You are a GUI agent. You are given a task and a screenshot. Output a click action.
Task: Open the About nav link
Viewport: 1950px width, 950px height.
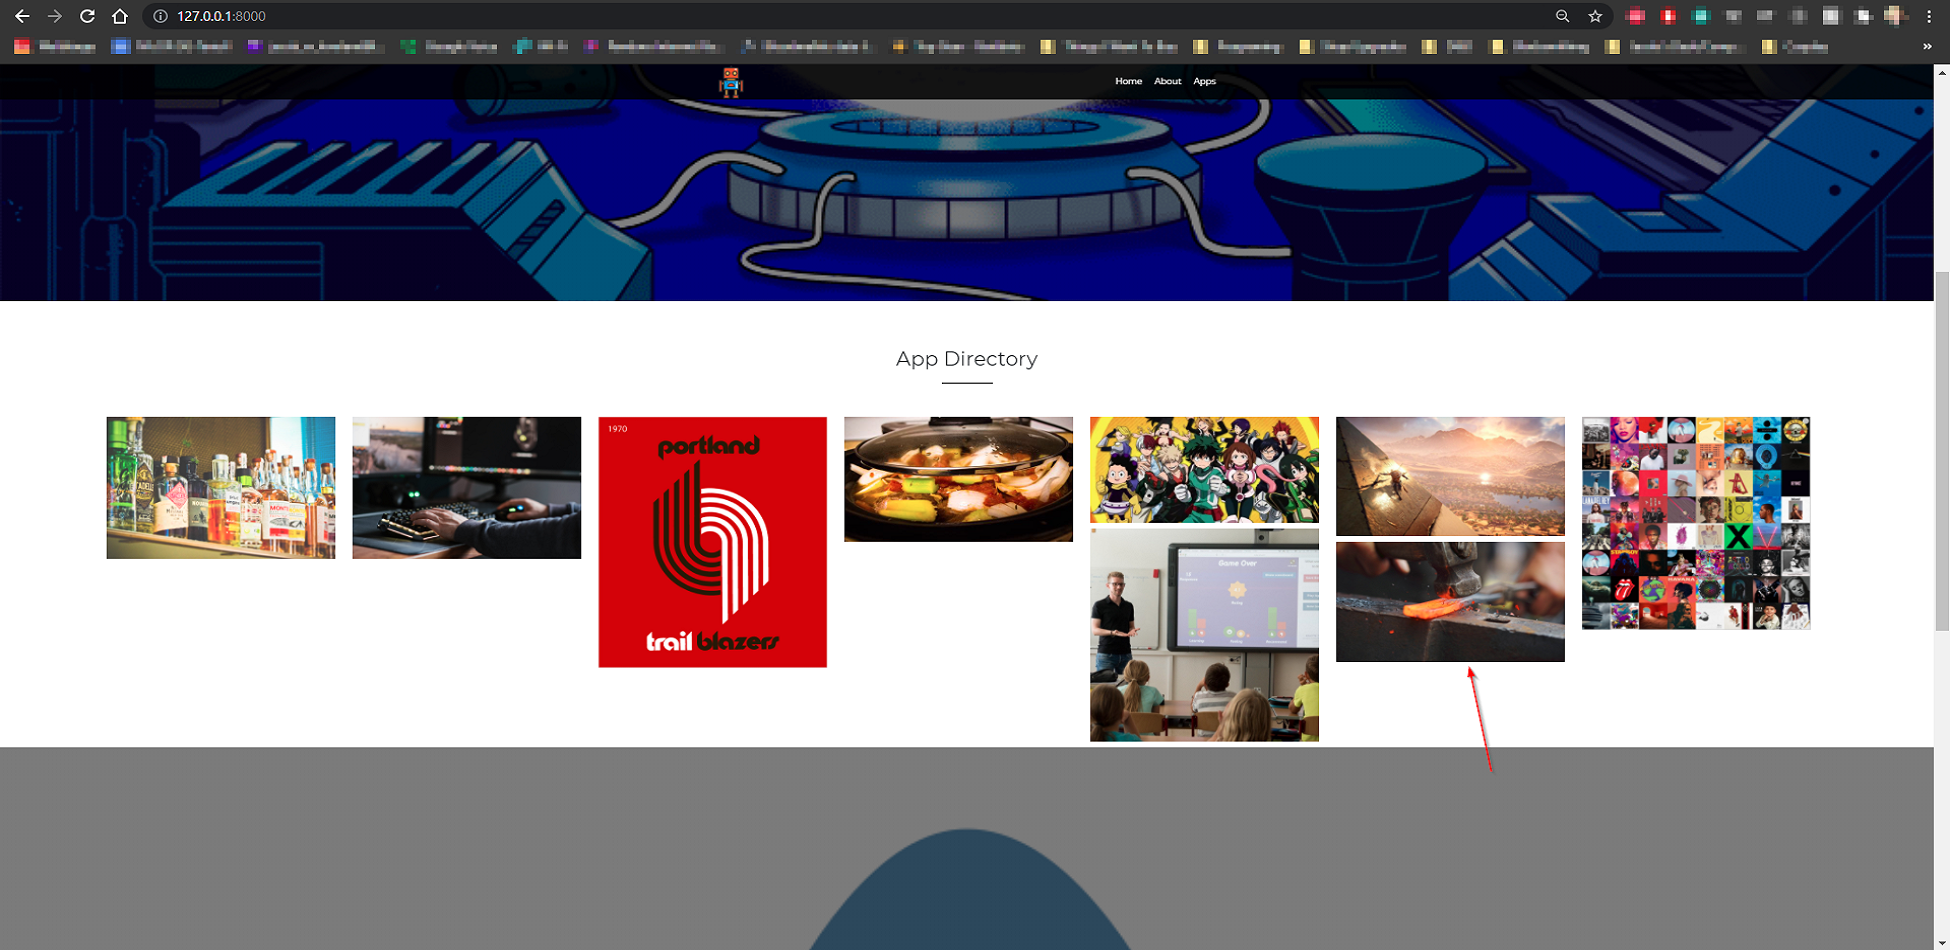point(1167,81)
